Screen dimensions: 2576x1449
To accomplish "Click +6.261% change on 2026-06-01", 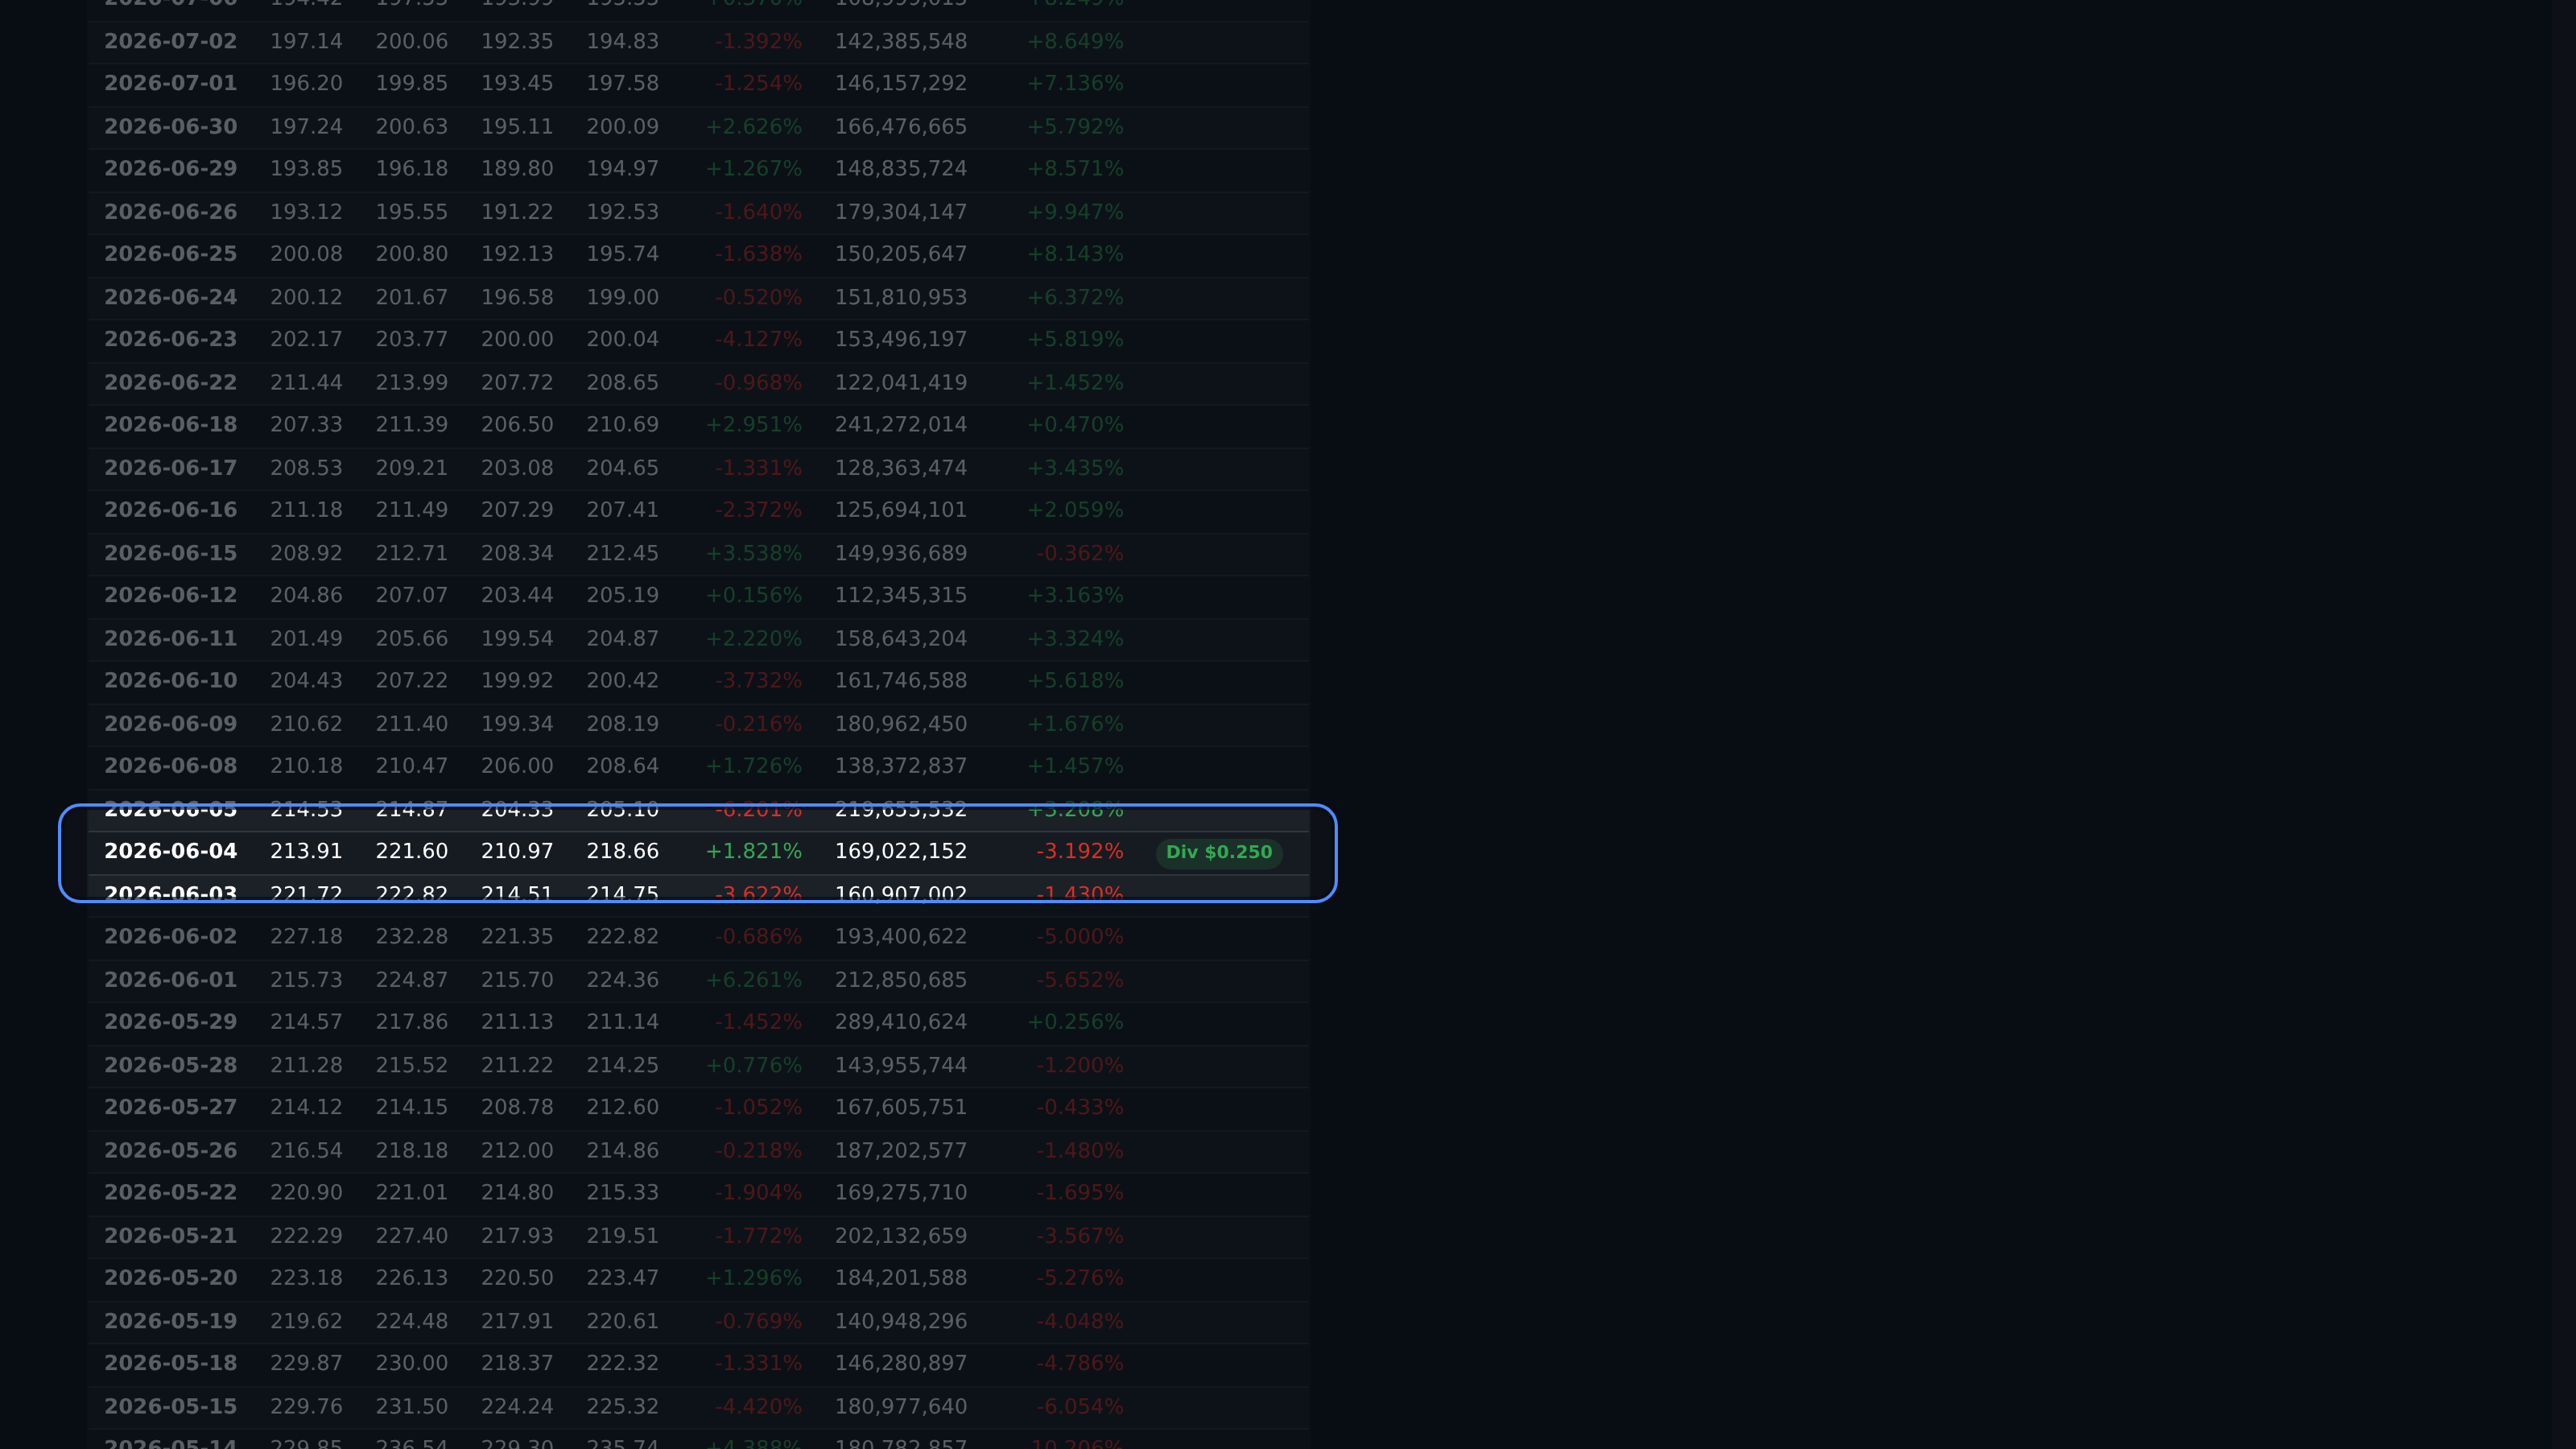I will [754, 980].
